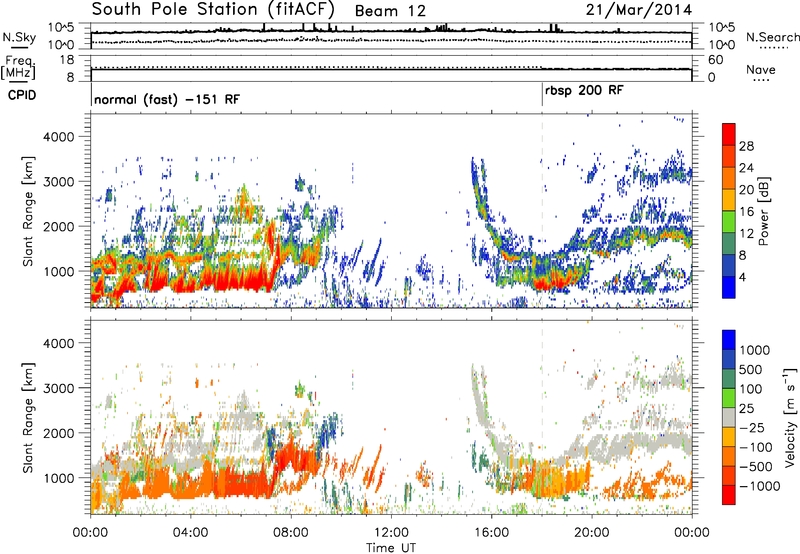This screenshot has width=800, height=554.
Task: Pick the red top segment of the Power colorbar
Action: point(729,134)
